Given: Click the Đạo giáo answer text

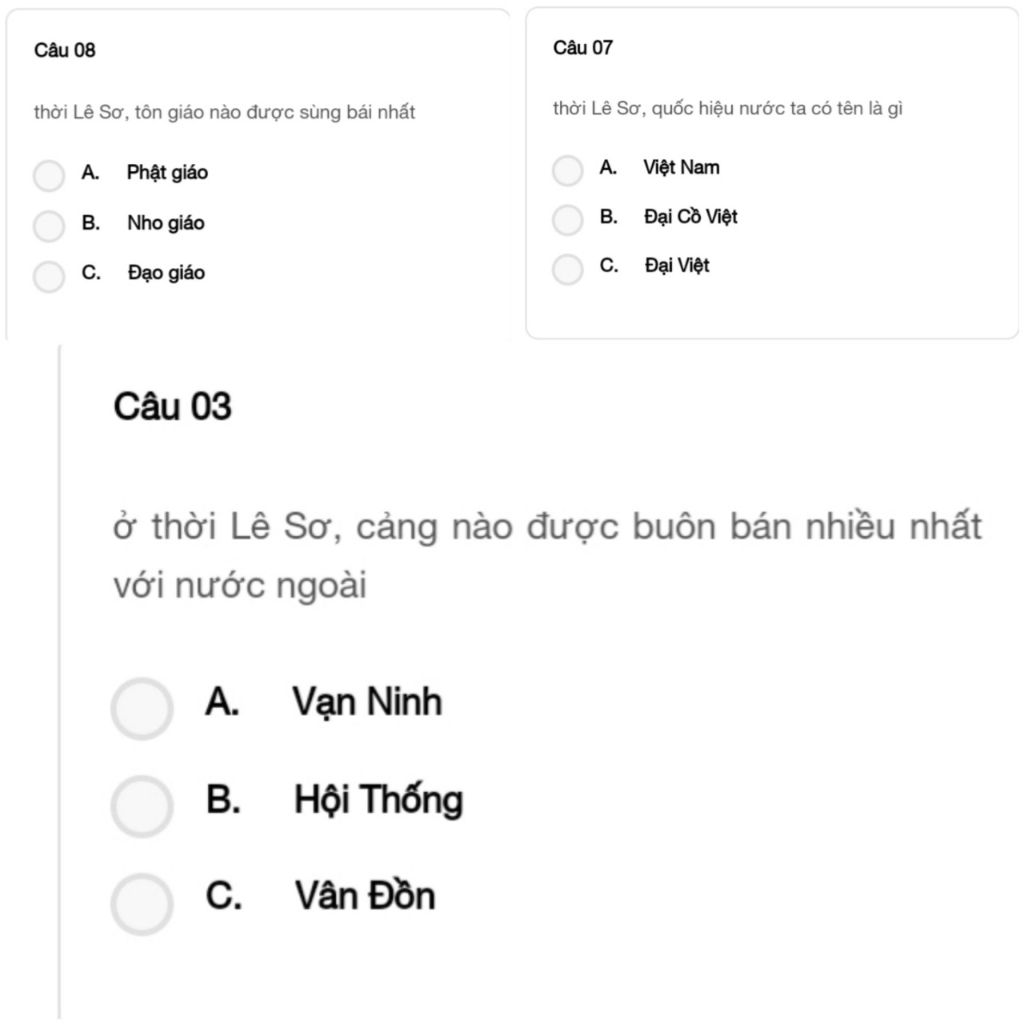Looking at the screenshot, I should click(167, 272).
